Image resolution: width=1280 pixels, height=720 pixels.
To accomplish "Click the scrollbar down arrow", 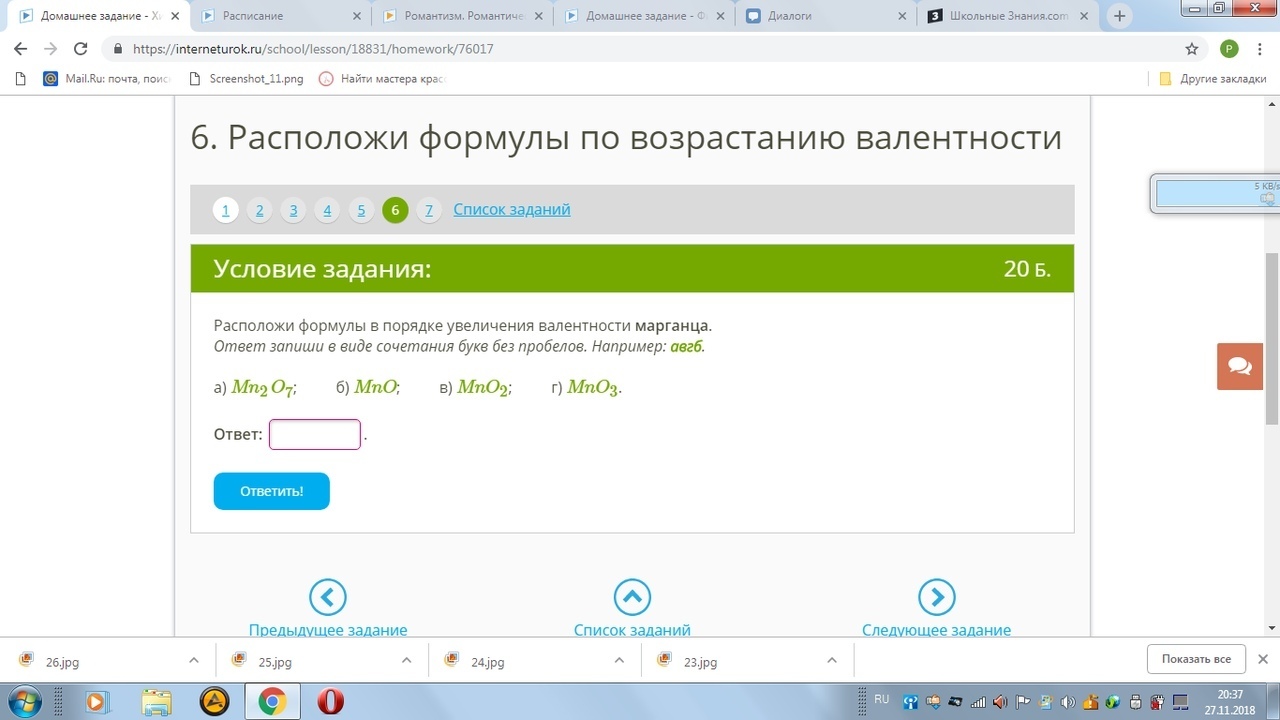I will [1272, 627].
